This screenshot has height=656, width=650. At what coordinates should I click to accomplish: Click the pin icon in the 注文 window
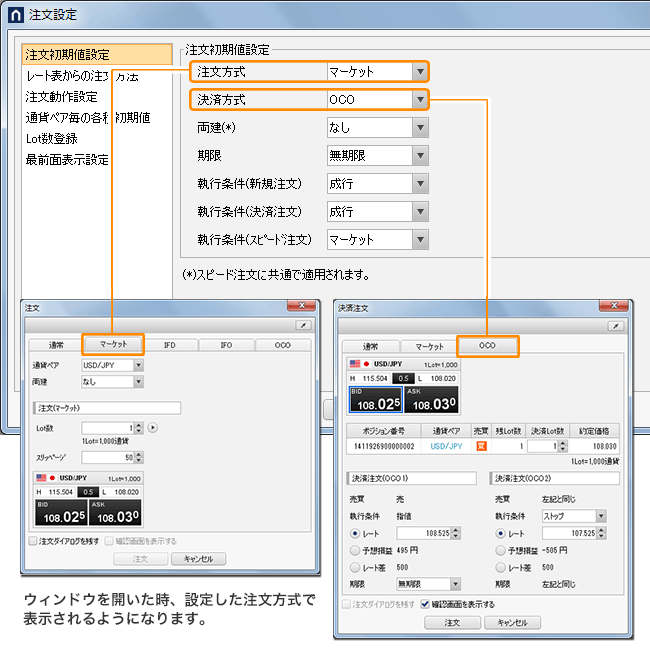(301, 325)
